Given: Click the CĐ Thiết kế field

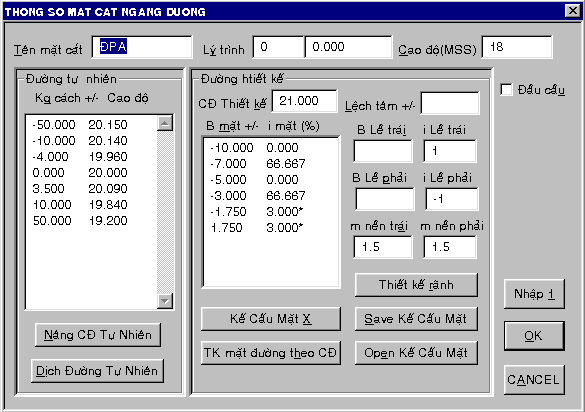Looking at the screenshot, I should tap(305, 101).
